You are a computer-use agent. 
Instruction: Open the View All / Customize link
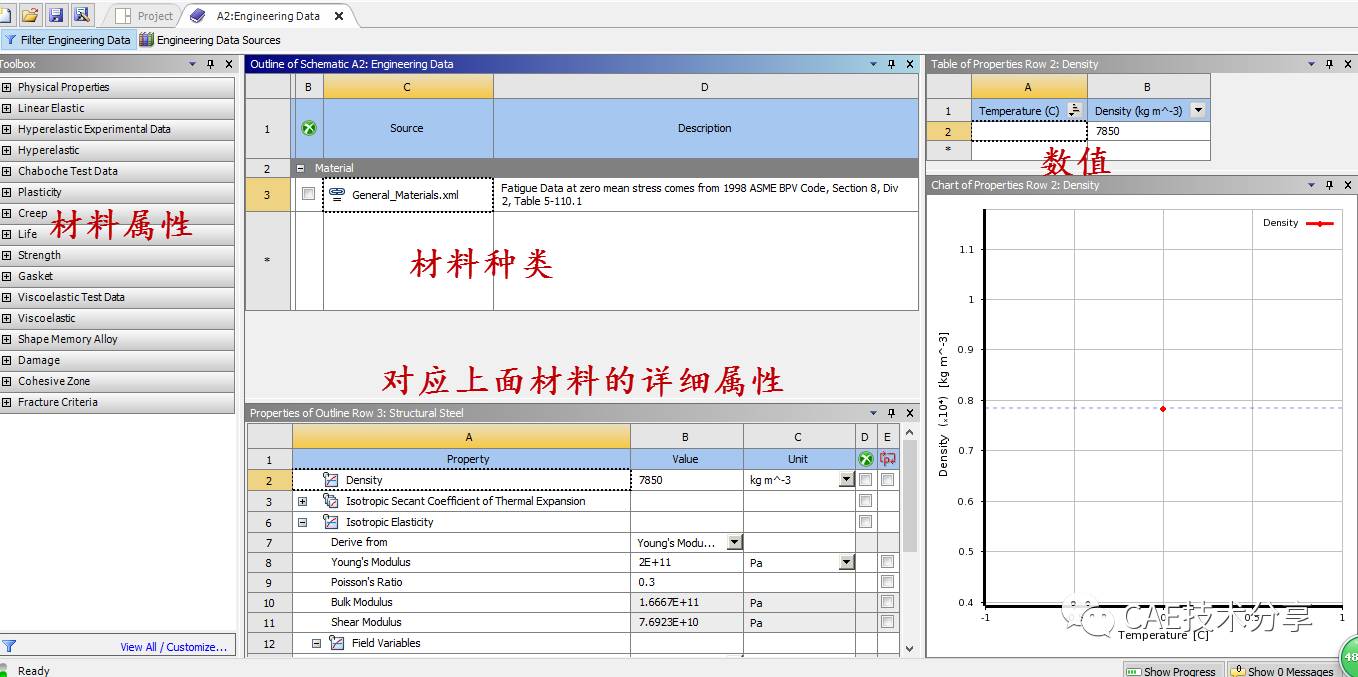pos(174,647)
